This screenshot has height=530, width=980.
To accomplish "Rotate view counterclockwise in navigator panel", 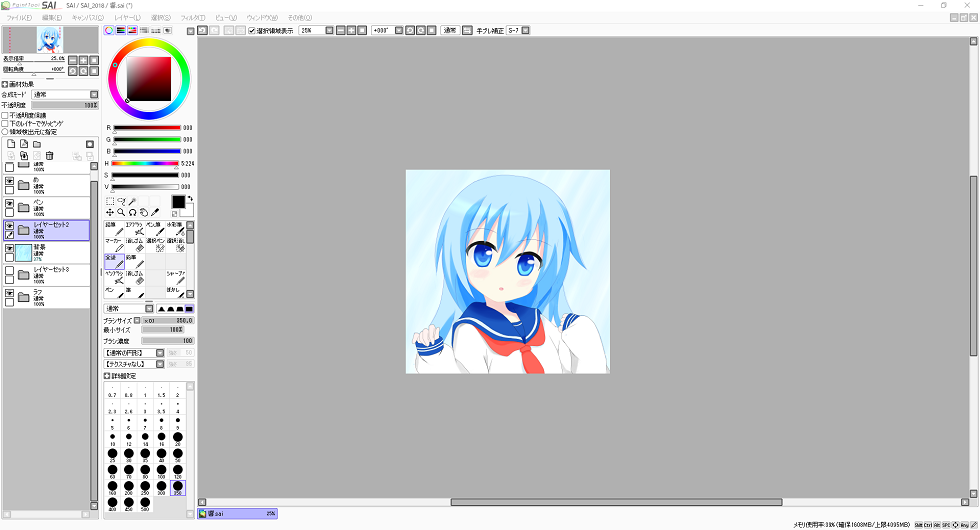I will tap(73, 71).
